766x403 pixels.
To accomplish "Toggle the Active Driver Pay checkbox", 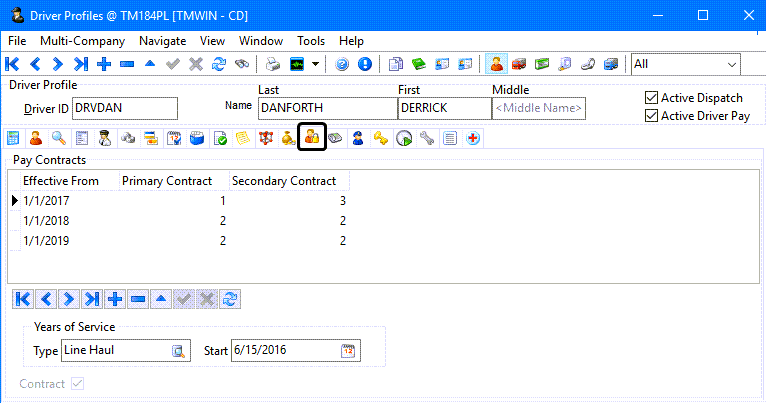I will 652,116.
